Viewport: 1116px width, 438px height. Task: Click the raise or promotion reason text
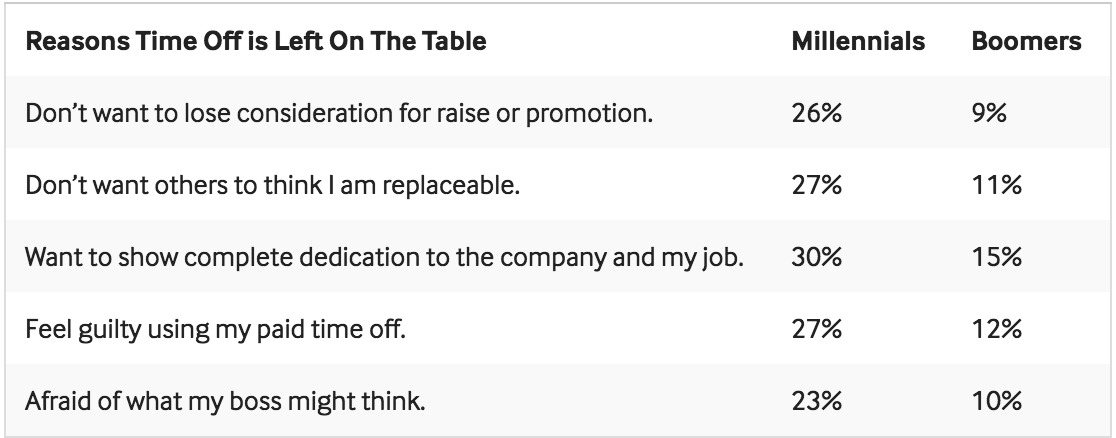pos(339,113)
